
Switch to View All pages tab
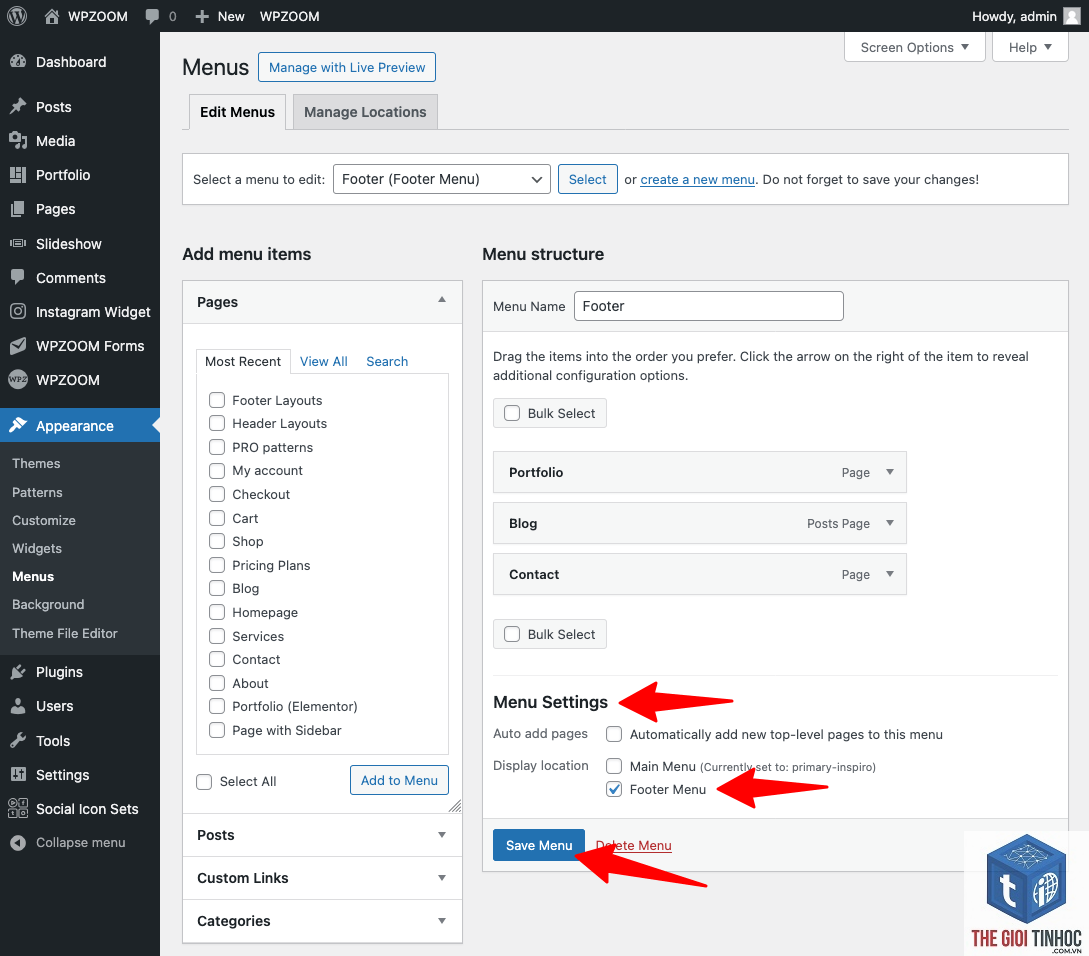point(324,361)
